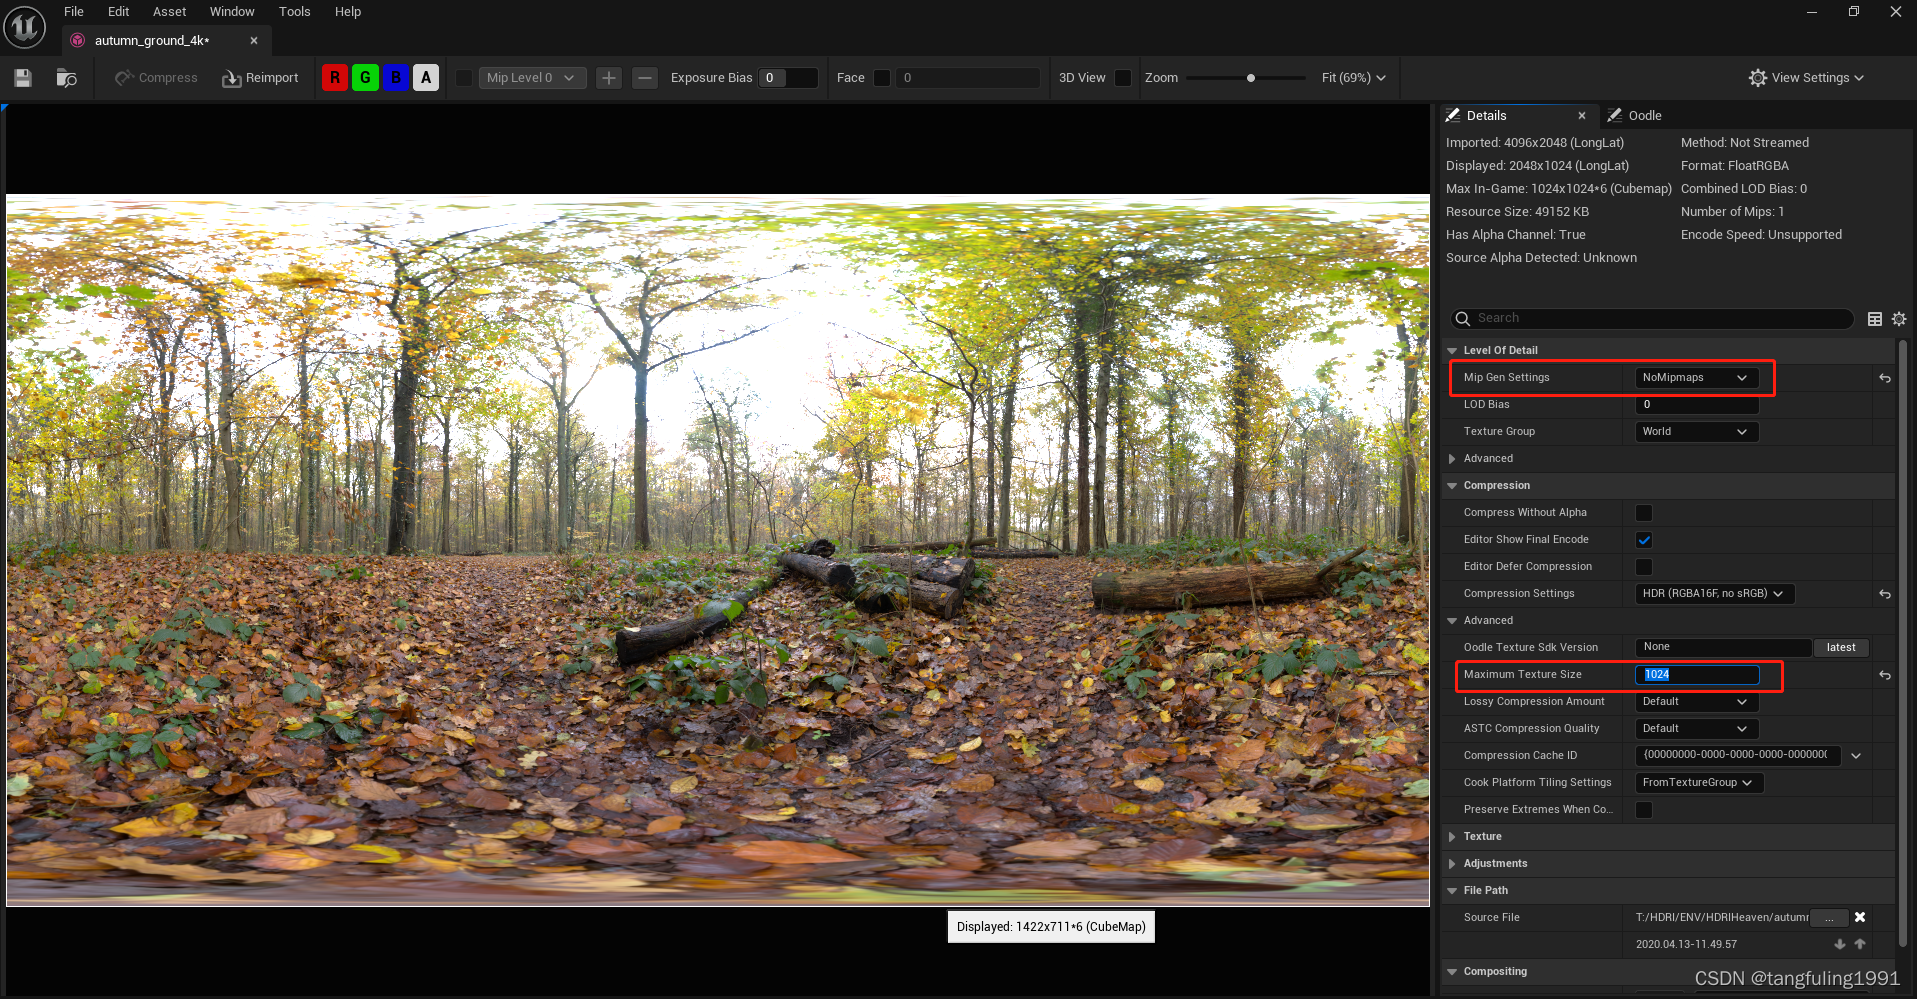
Task: Open the Asset menu
Action: 169,12
